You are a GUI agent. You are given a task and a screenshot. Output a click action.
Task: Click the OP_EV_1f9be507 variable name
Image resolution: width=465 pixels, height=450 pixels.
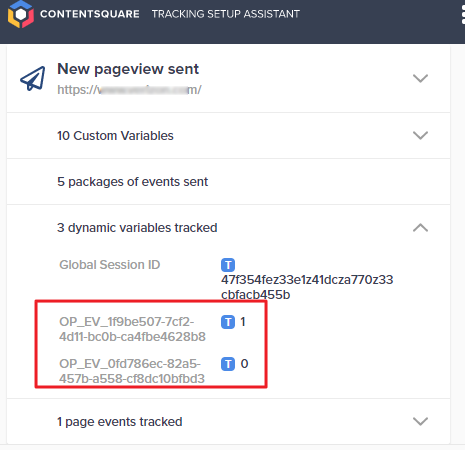point(132,329)
